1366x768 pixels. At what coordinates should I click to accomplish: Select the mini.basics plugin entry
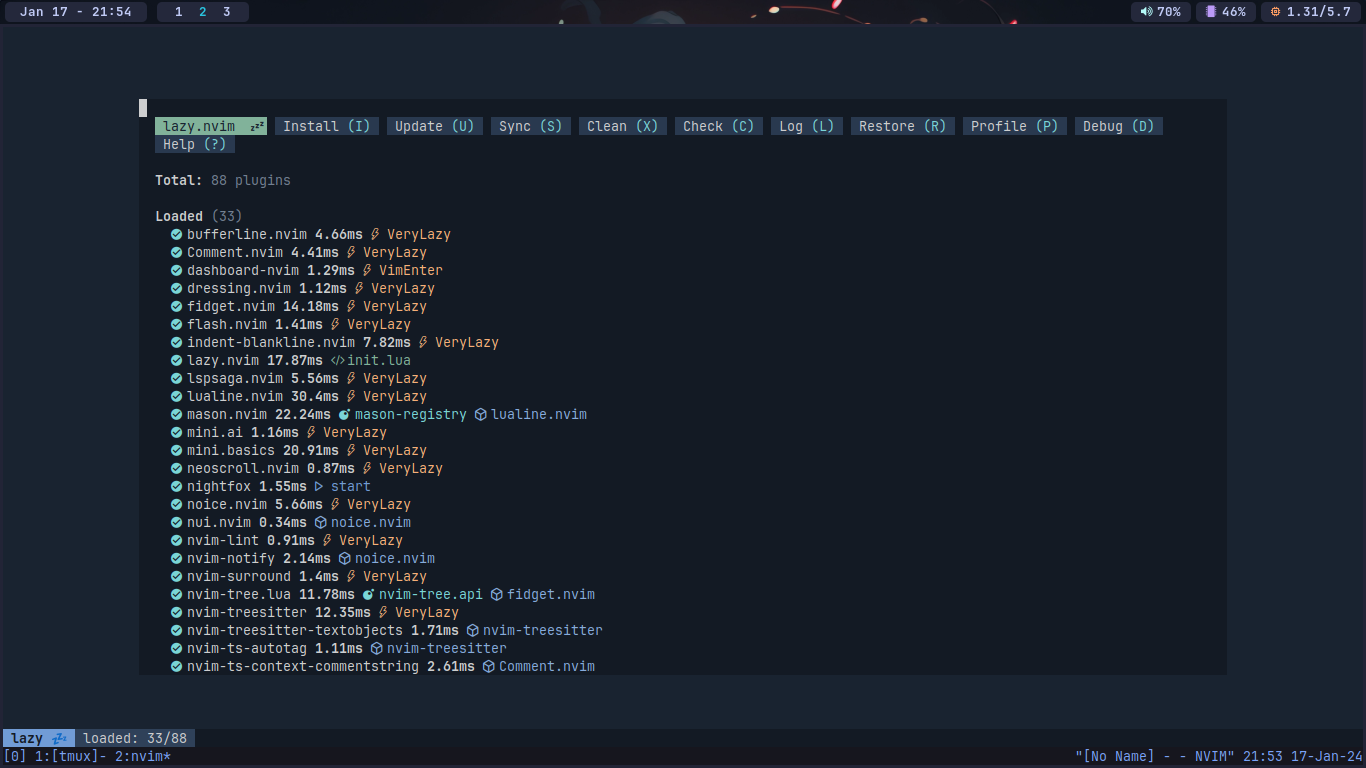pos(299,450)
